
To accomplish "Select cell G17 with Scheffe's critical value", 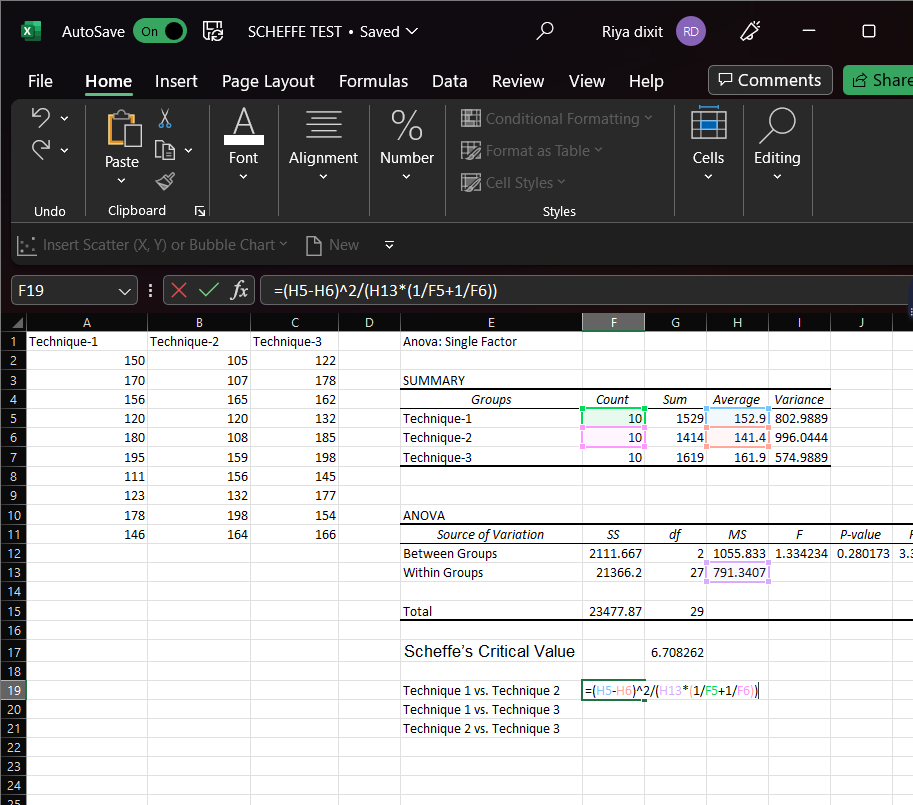I will point(676,652).
